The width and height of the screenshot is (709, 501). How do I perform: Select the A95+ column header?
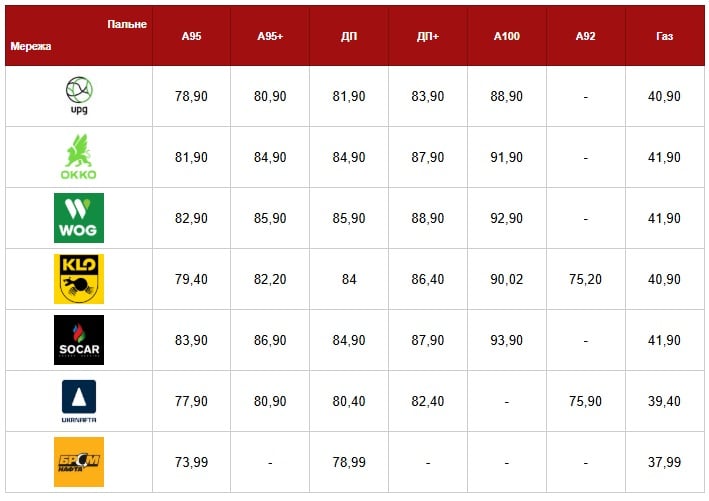pyautogui.click(x=270, y=36)
